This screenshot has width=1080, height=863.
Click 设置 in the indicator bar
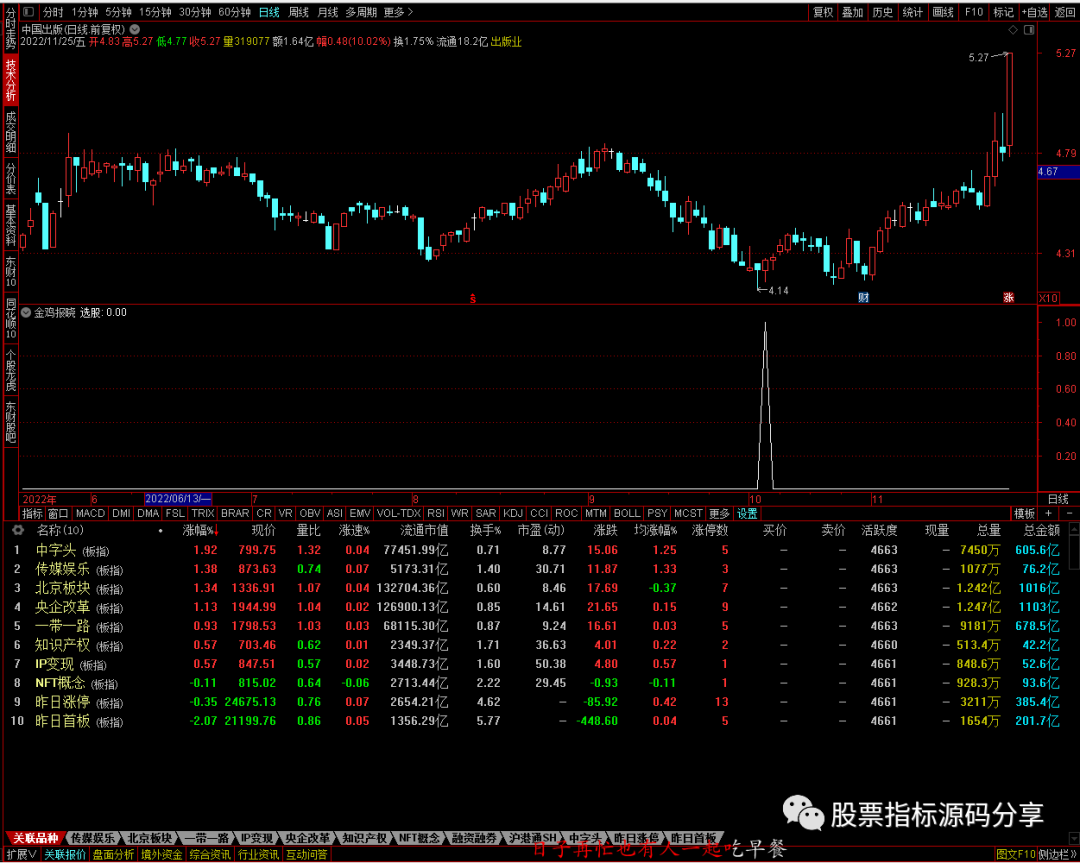pyautogui.click(x=747, y=514)
